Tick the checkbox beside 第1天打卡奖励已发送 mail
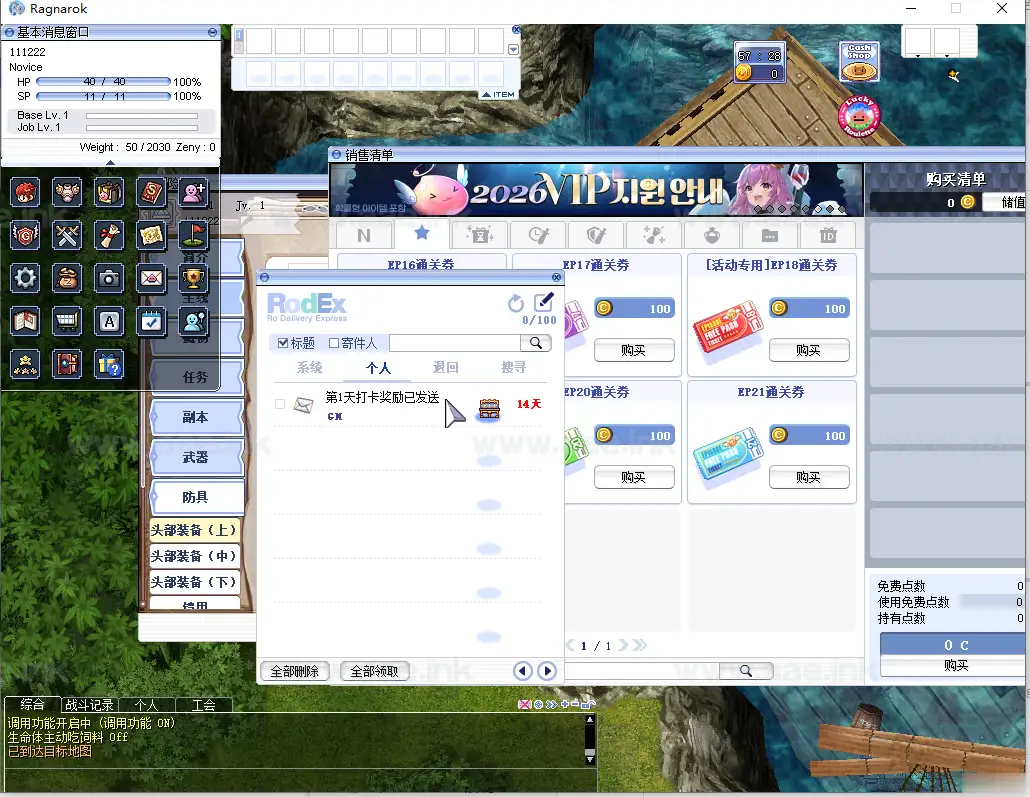1030x797 pixels. point(280,404)
